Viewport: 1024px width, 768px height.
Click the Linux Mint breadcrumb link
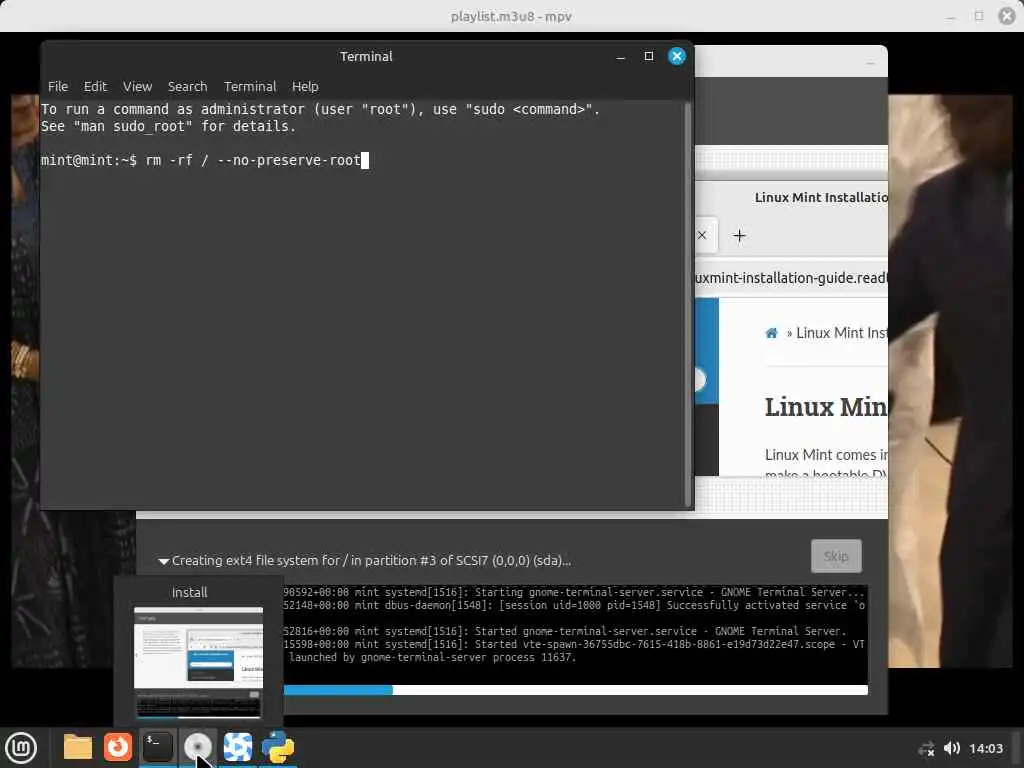(841, 333)
